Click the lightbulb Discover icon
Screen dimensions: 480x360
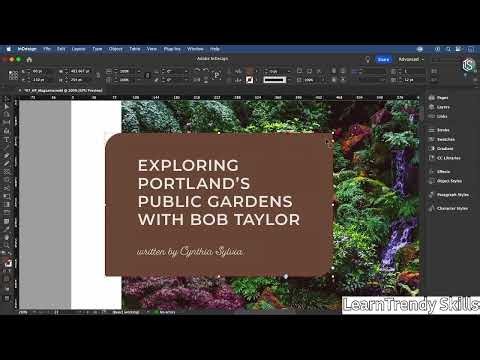pyautogui.click(x=368, y=60)
